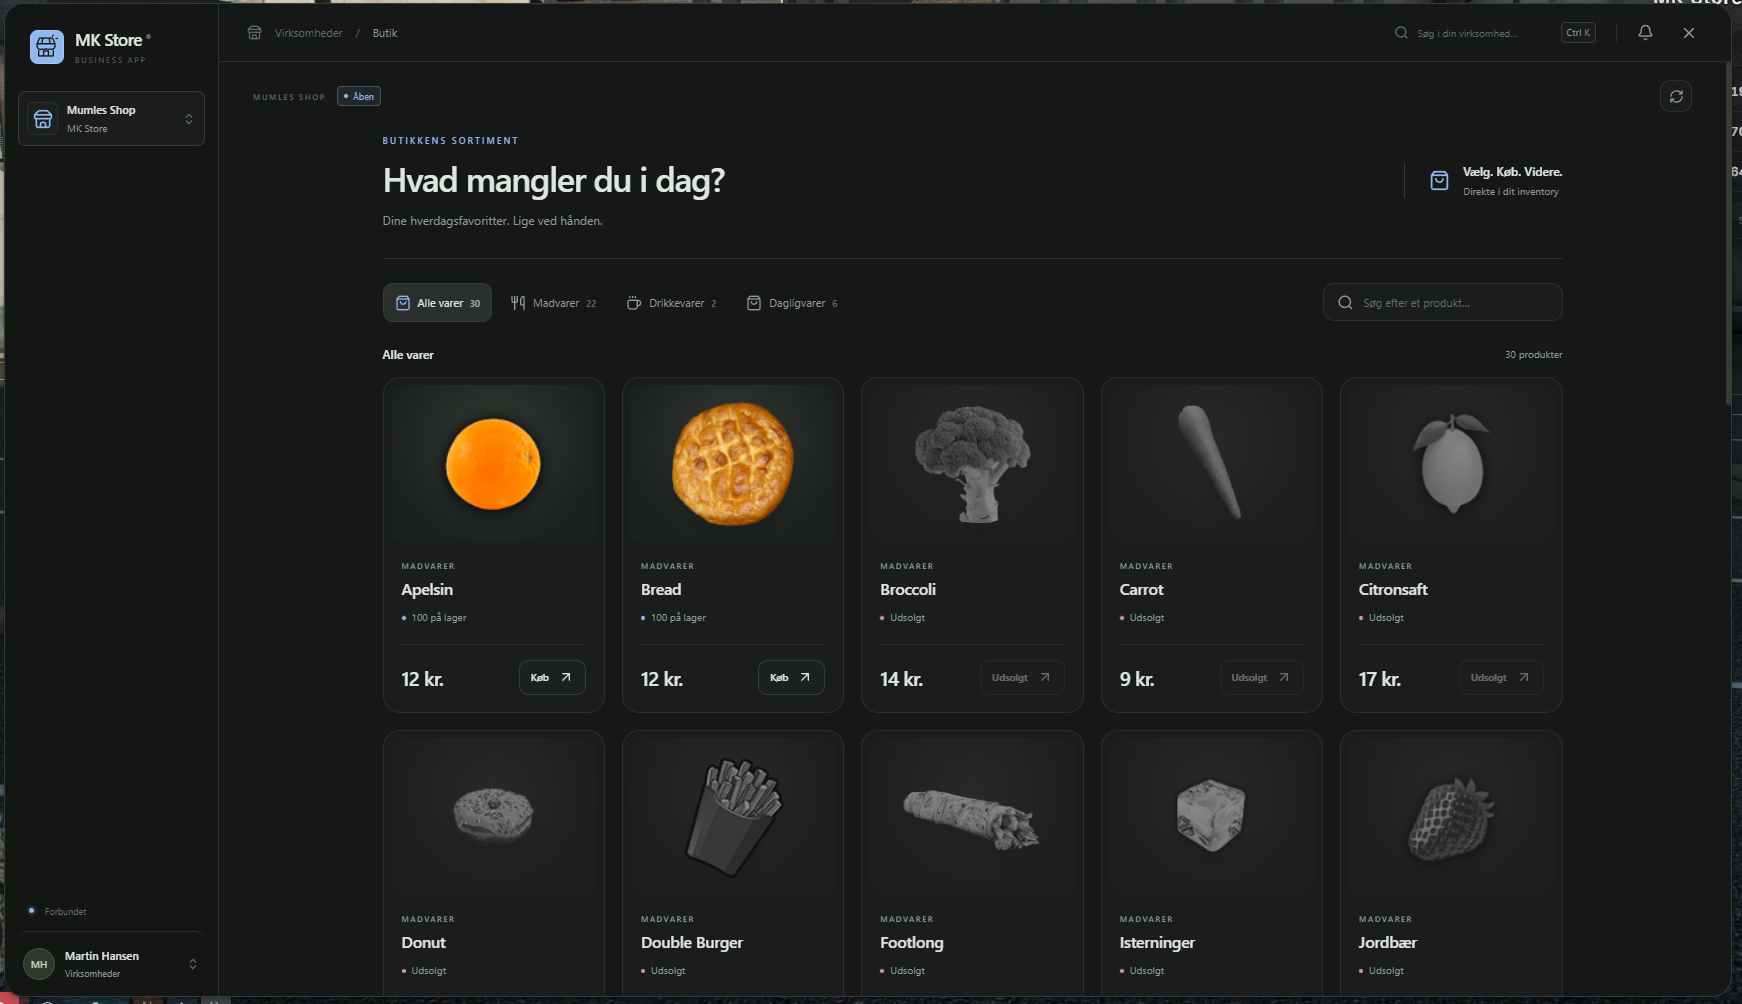Screen dimensions: 1742x1004
Task: Switch to the Madvarer category tab
Action: pos(553,303)
